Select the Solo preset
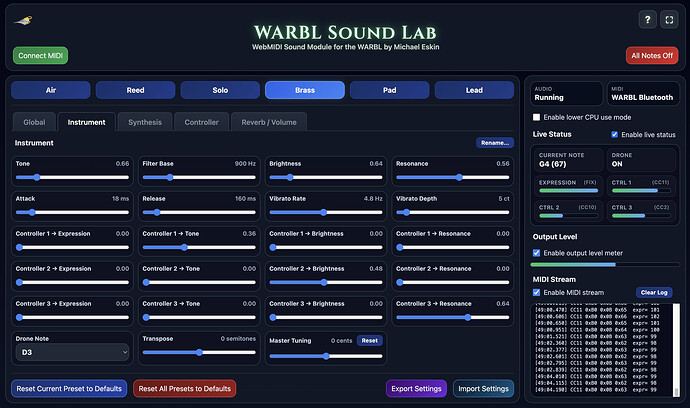This screenshot has height=408, width=690. coord(220,90)
